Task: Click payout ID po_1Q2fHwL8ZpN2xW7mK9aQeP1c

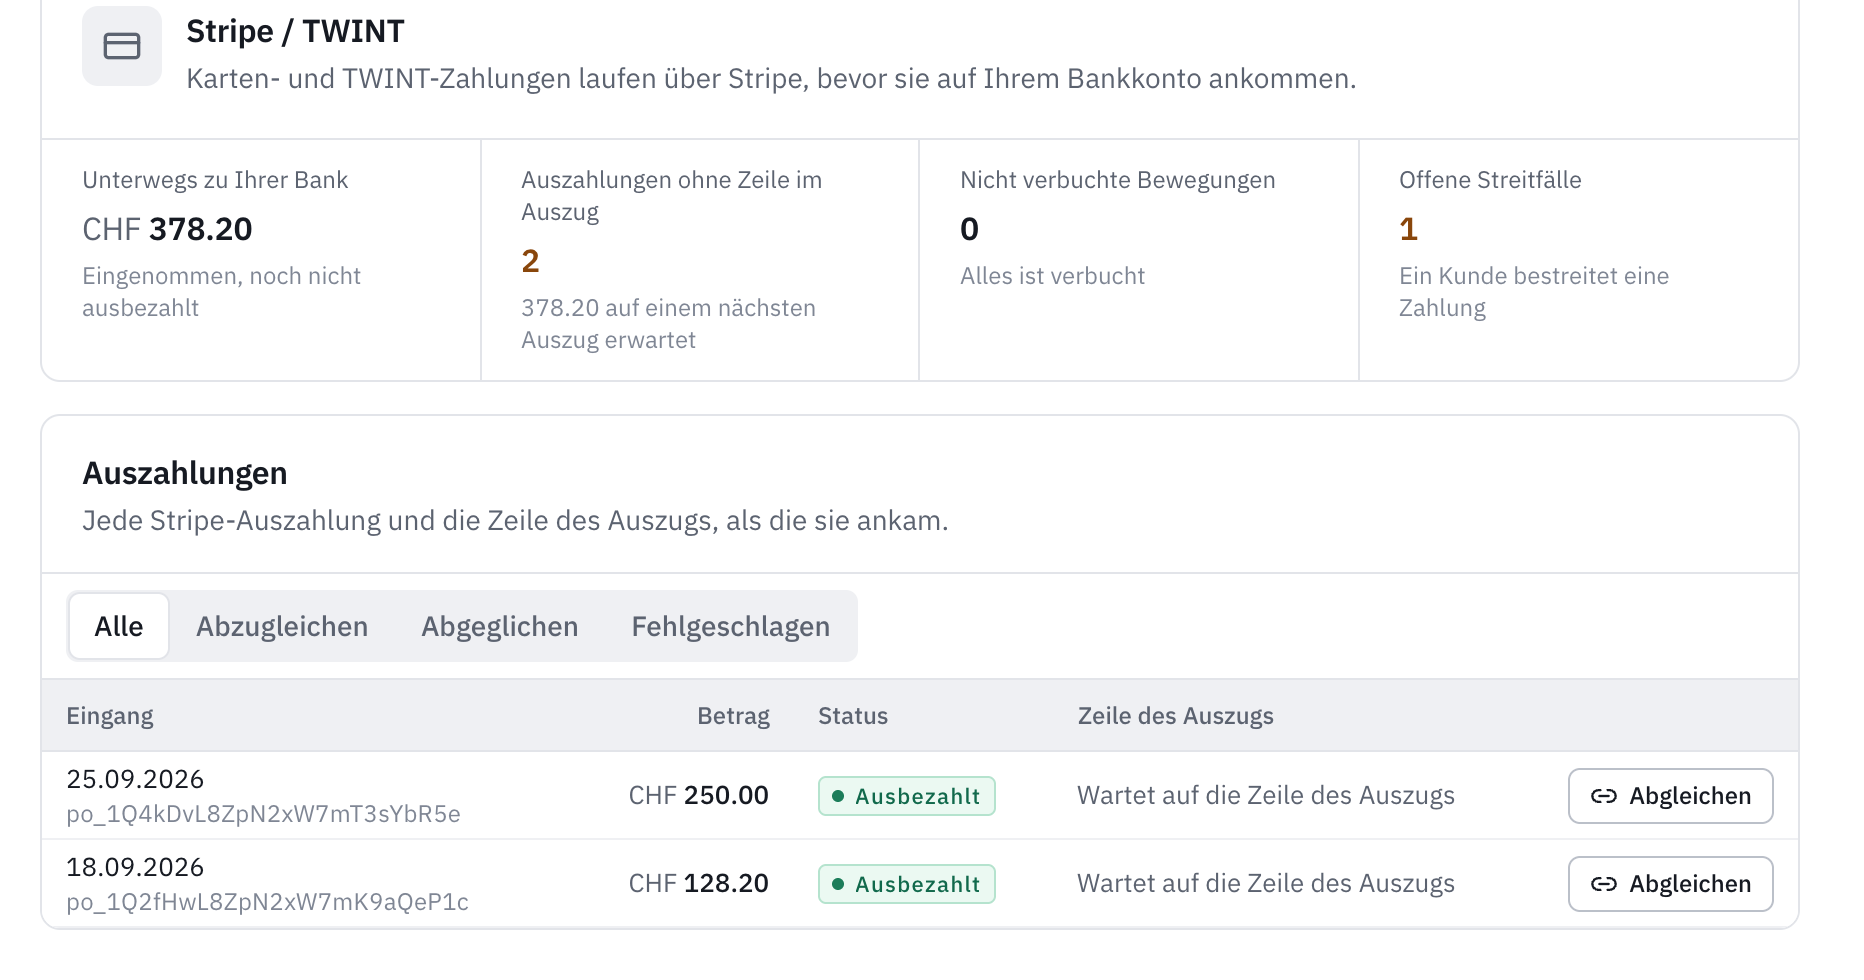Action: 268,902
